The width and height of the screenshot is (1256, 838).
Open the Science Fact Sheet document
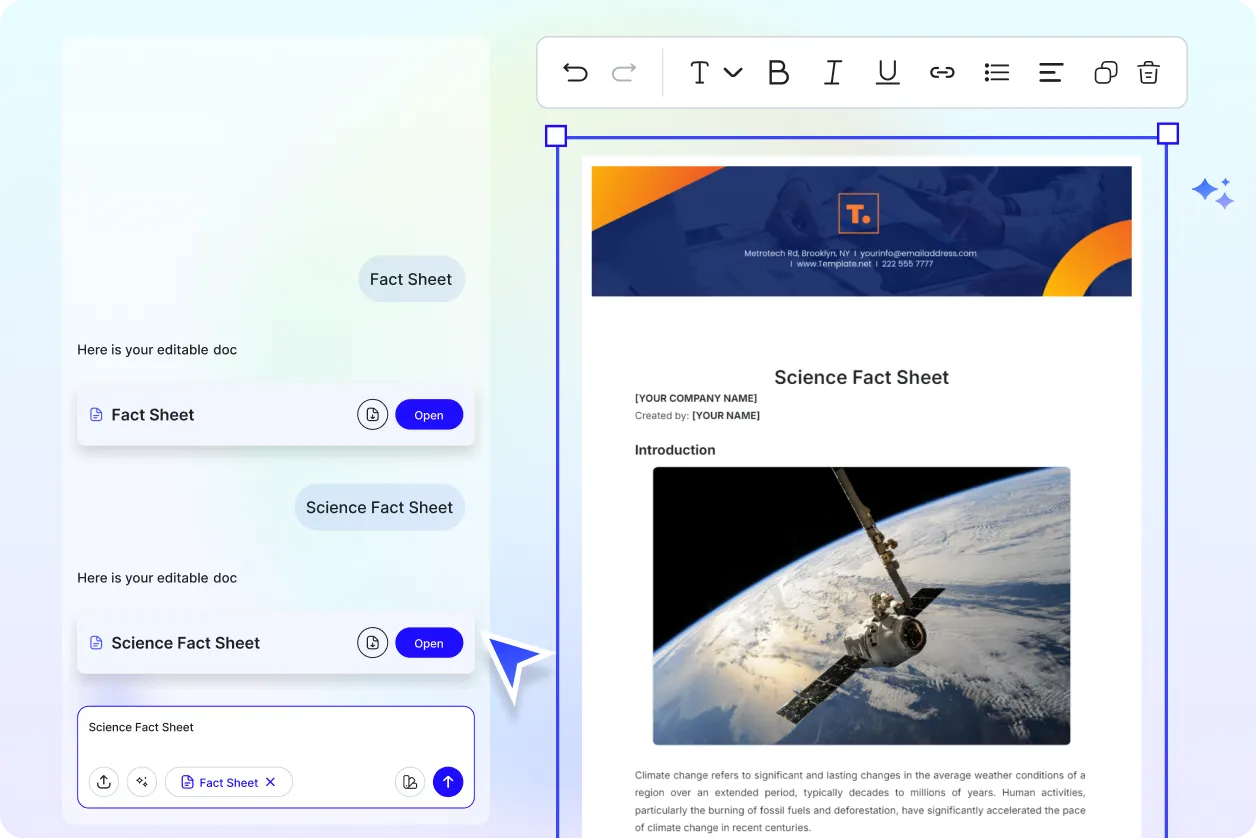[x=429, y=643]
